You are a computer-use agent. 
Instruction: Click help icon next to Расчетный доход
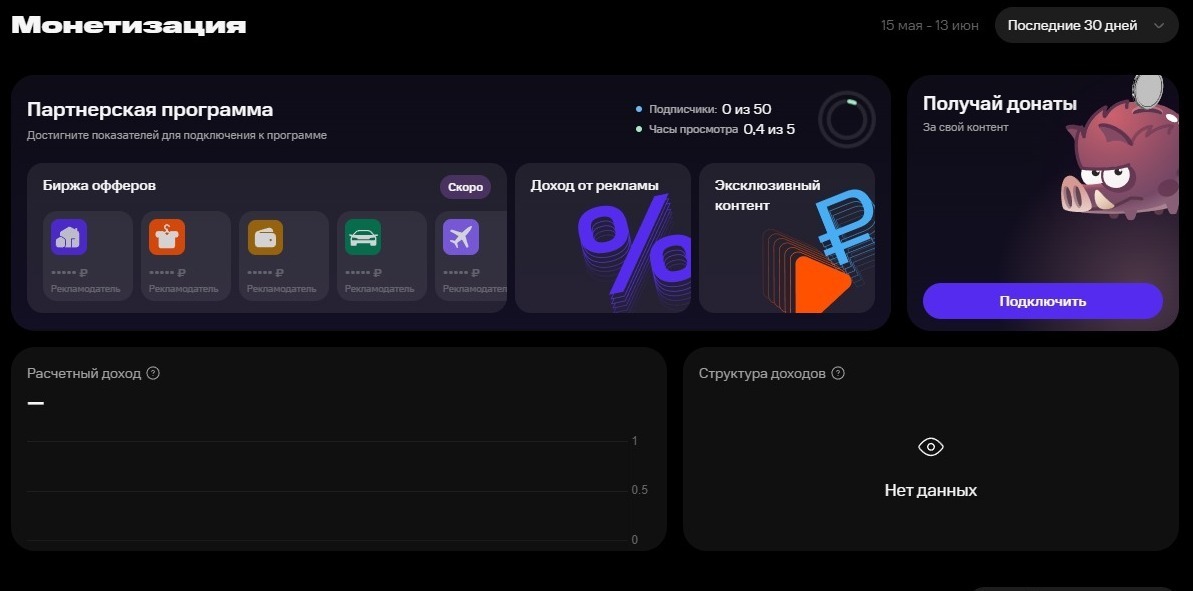[153, 373]
